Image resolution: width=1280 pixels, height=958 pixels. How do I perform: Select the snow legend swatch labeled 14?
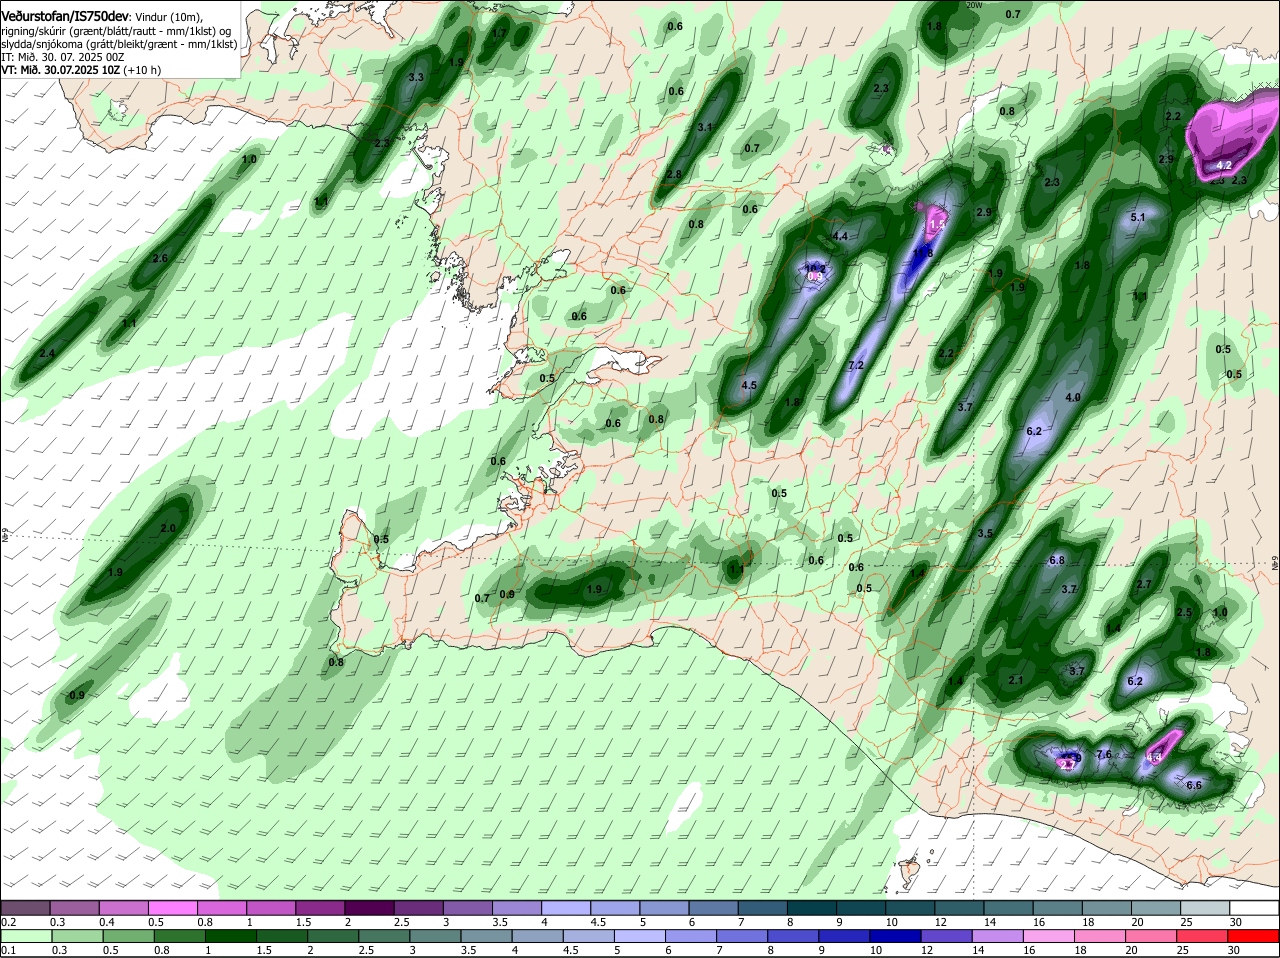1008,907
